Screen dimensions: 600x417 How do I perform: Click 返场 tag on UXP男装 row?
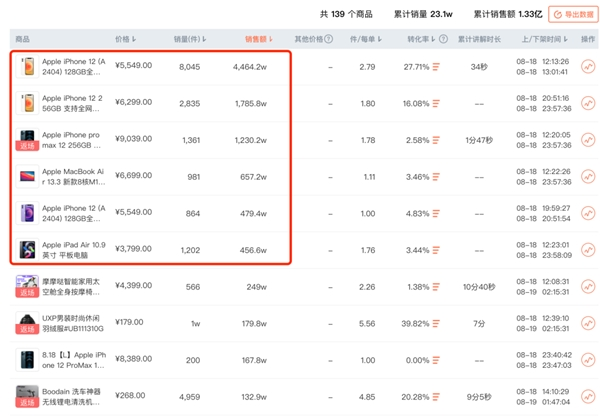27,329
